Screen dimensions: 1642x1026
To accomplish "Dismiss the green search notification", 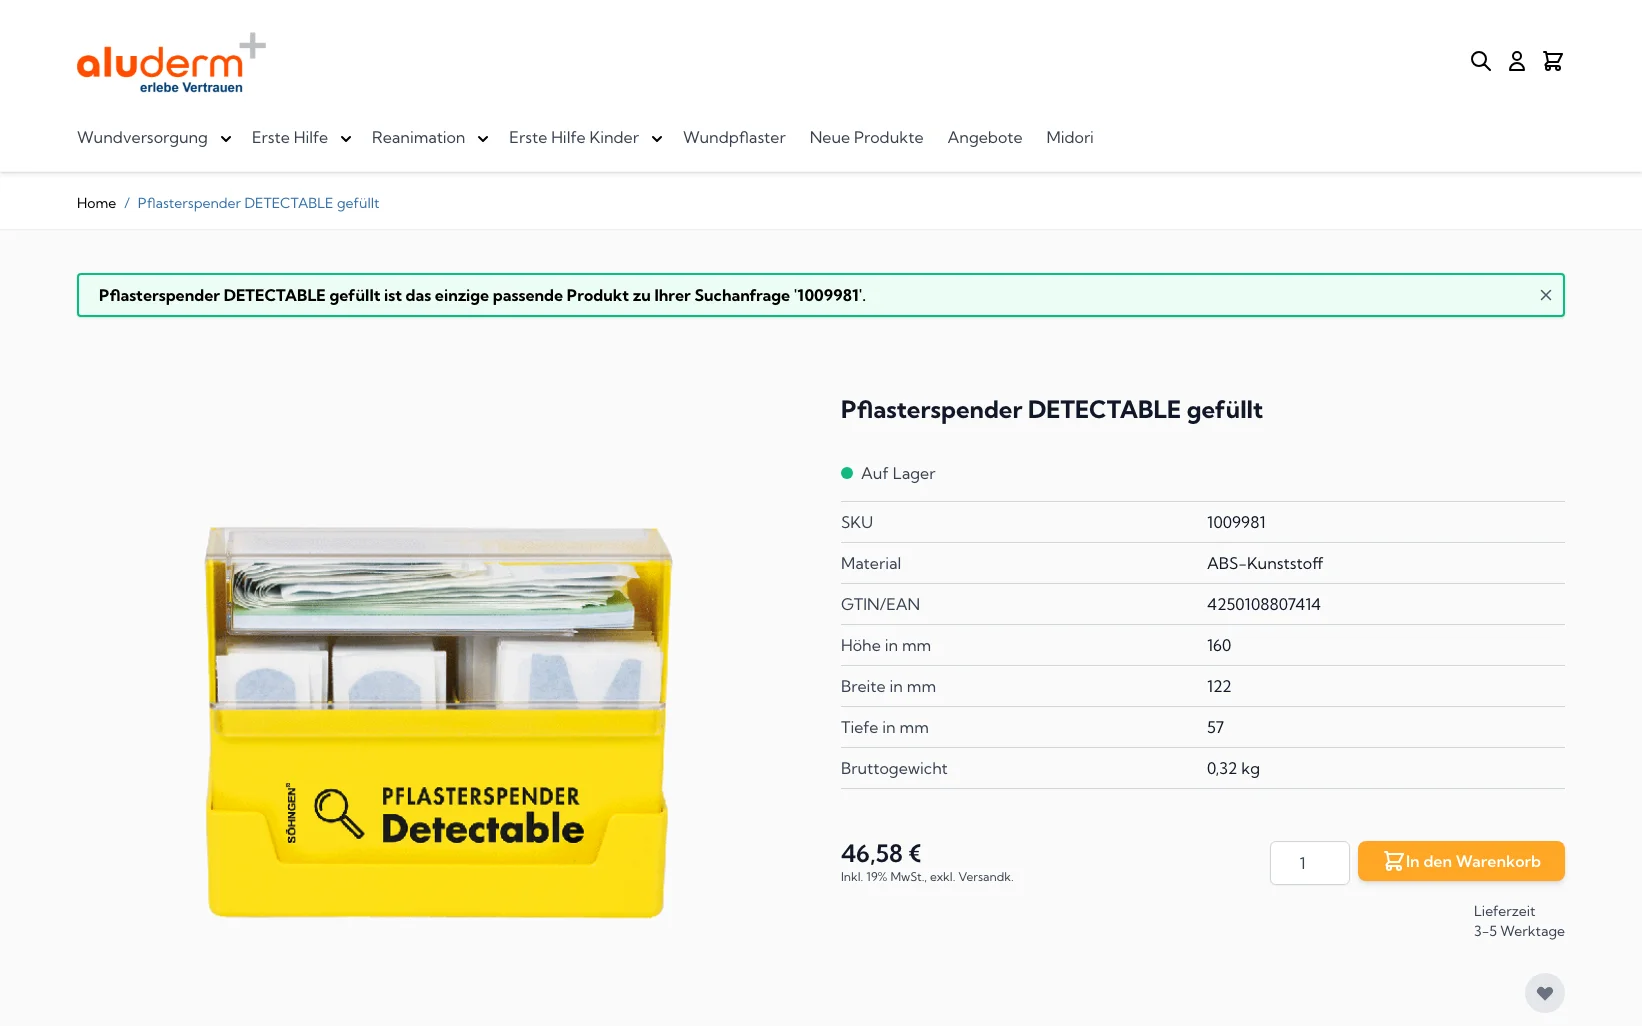I will pos(1546,295).
